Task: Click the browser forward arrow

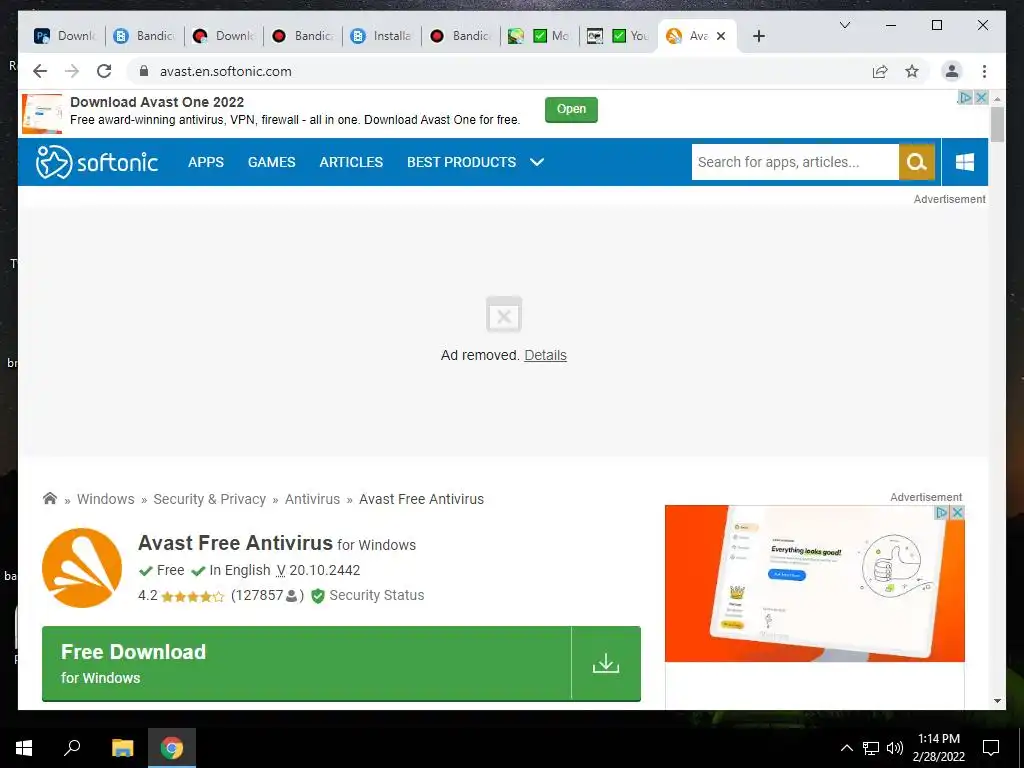Action: 72,71
